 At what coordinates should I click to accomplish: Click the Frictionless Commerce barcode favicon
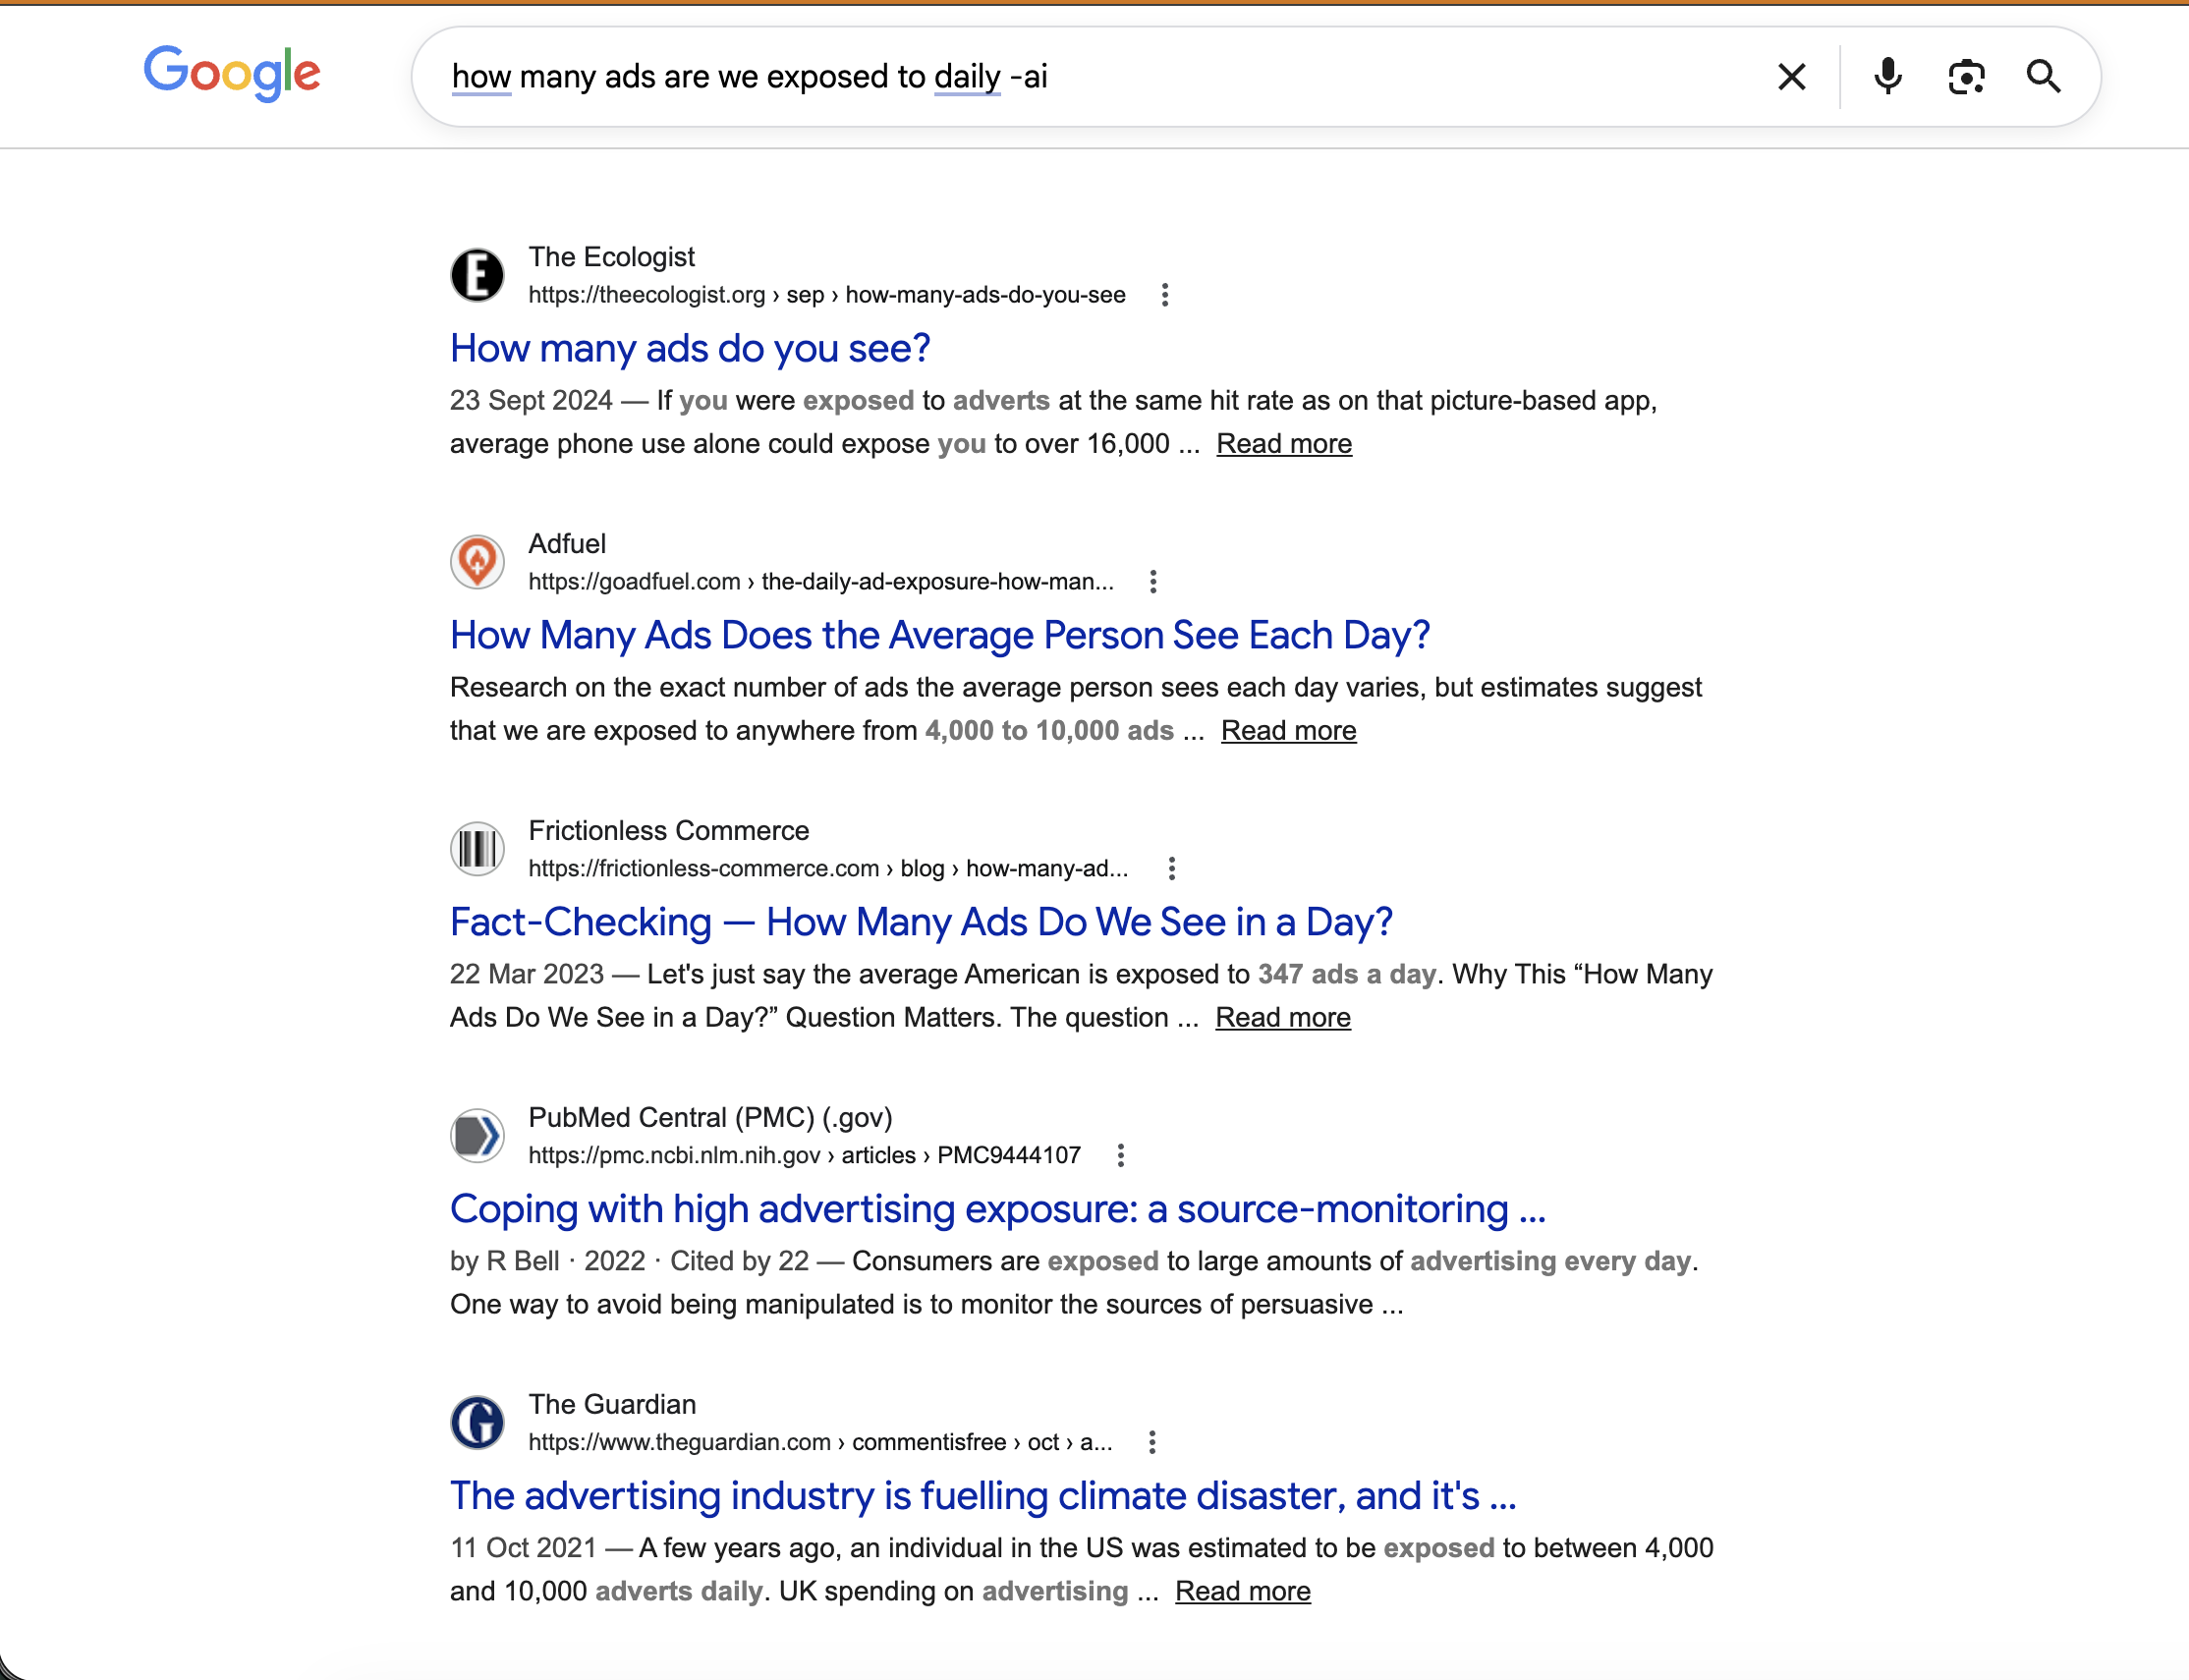[x=477, y=849]
